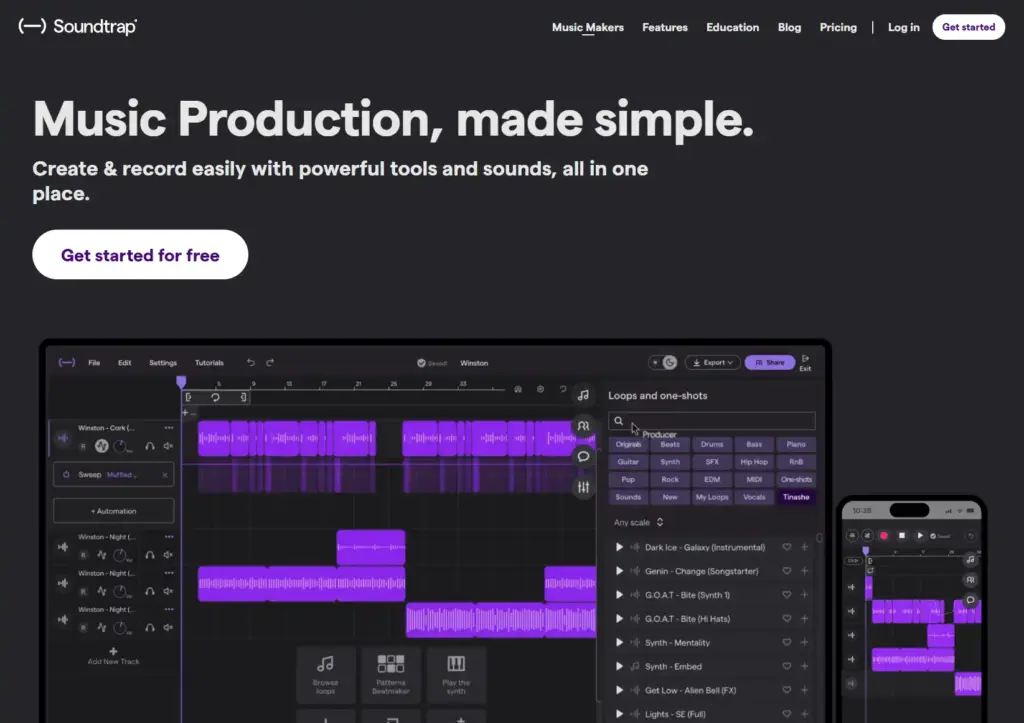1024x723 pixels.
Task: Redo the action in the studio toolbar
Action: [x=270, y=362]
